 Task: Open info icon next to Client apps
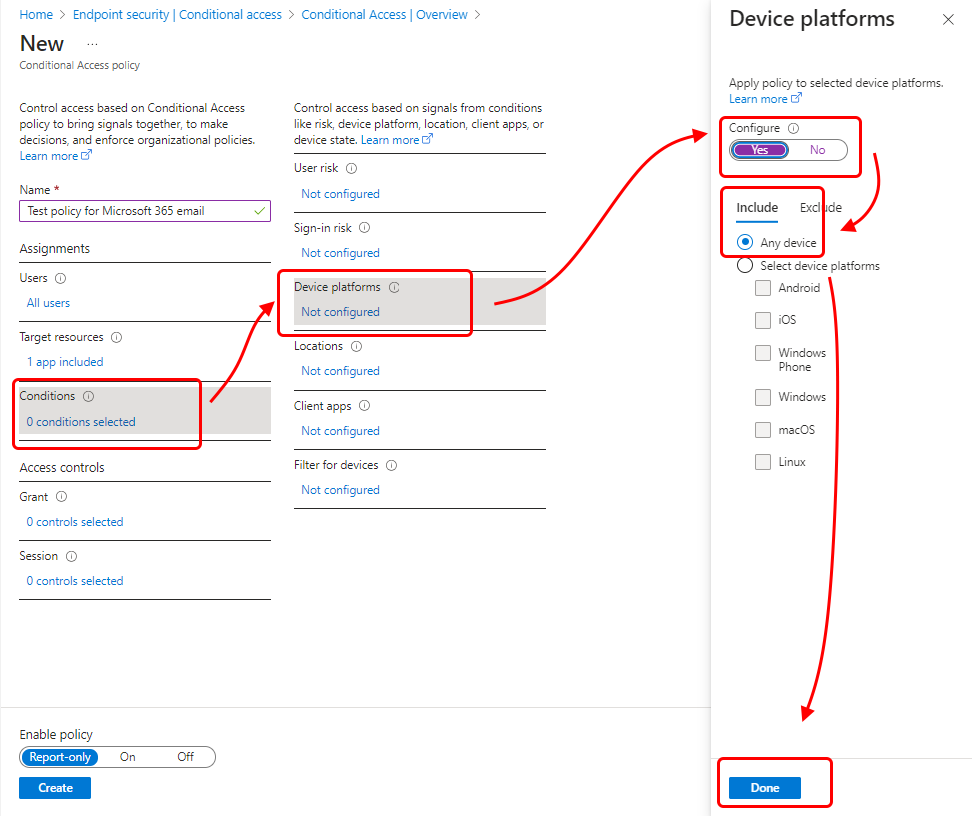coord(365,406)
